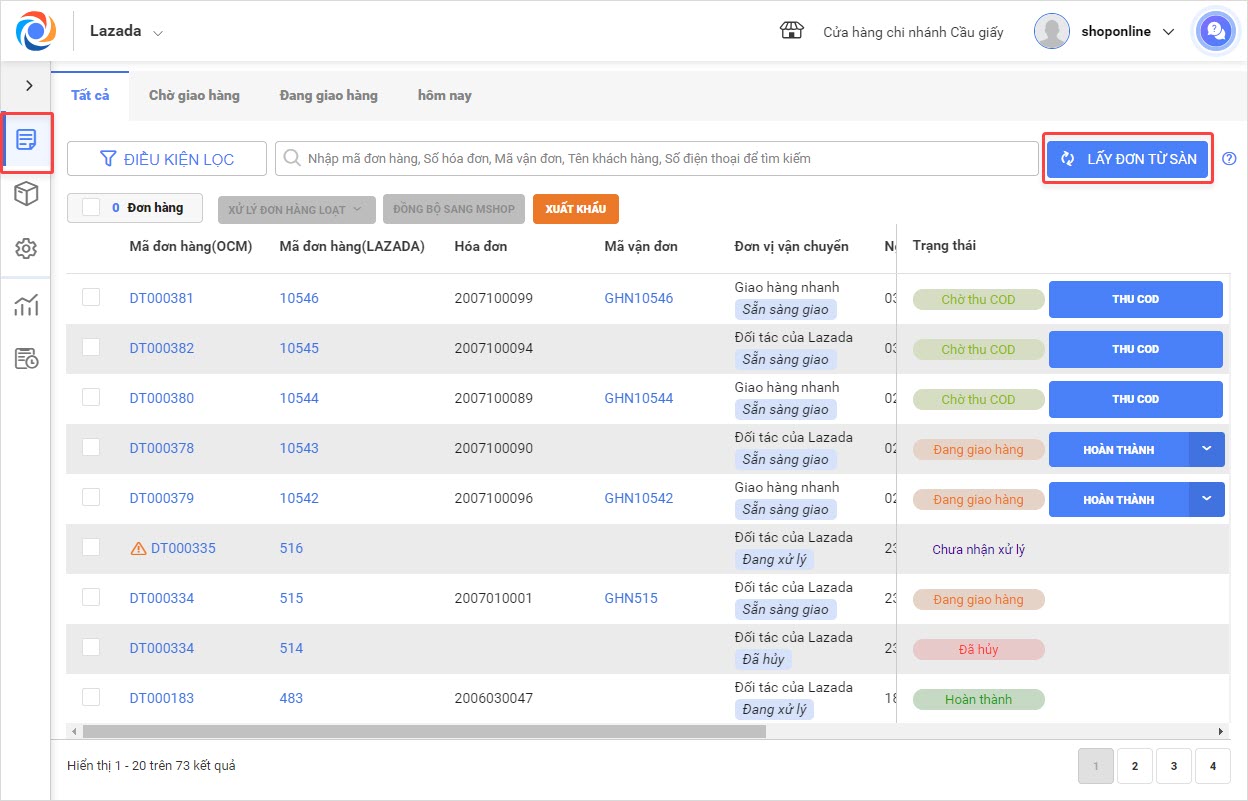This screenshot has height=801, width=1248.
Task: Click the LẤY ĐƠN TỪ SÀN button
Action: 1128,159
